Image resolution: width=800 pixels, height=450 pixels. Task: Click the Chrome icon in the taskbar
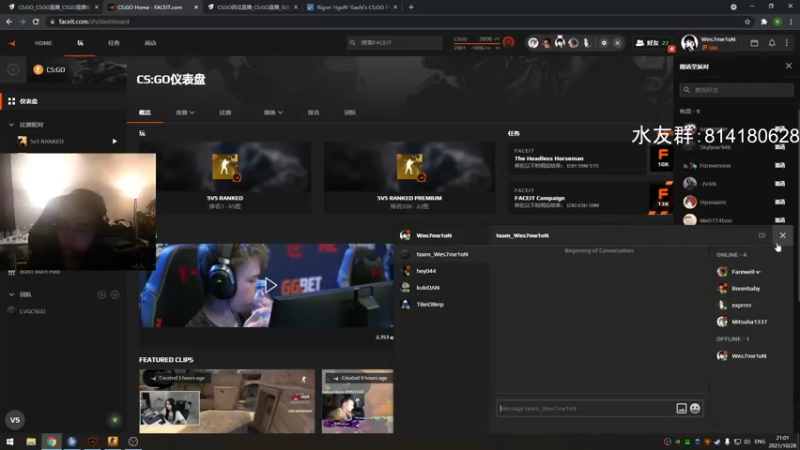tap(52, 441)
